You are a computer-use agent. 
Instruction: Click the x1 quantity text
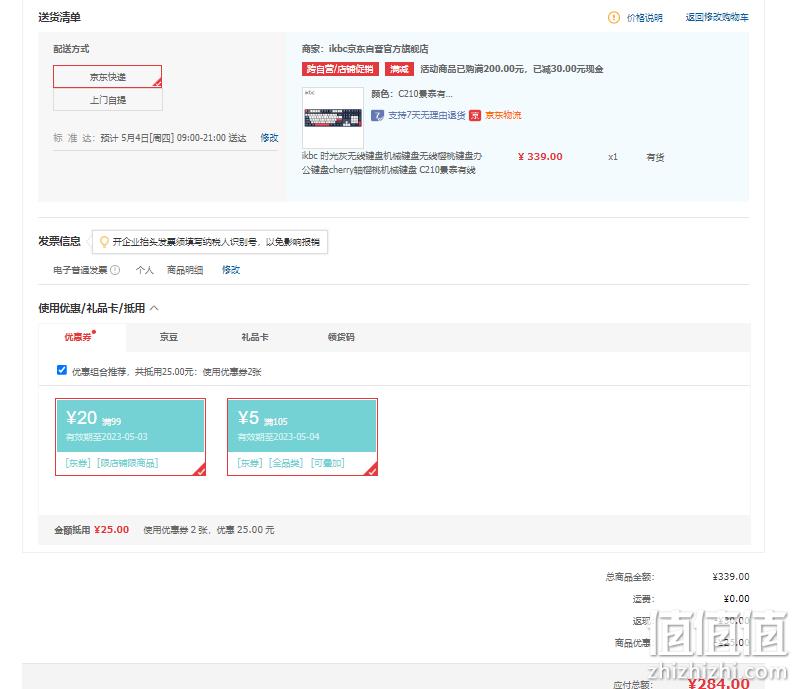(612, 157)
